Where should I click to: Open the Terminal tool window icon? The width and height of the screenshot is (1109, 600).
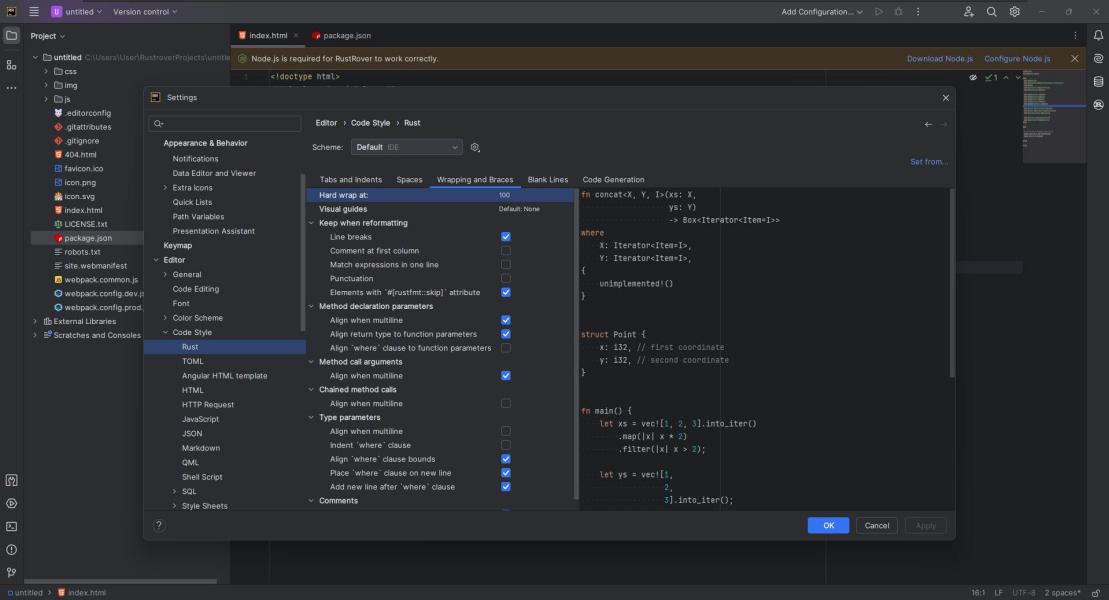[x=11, y=527]
